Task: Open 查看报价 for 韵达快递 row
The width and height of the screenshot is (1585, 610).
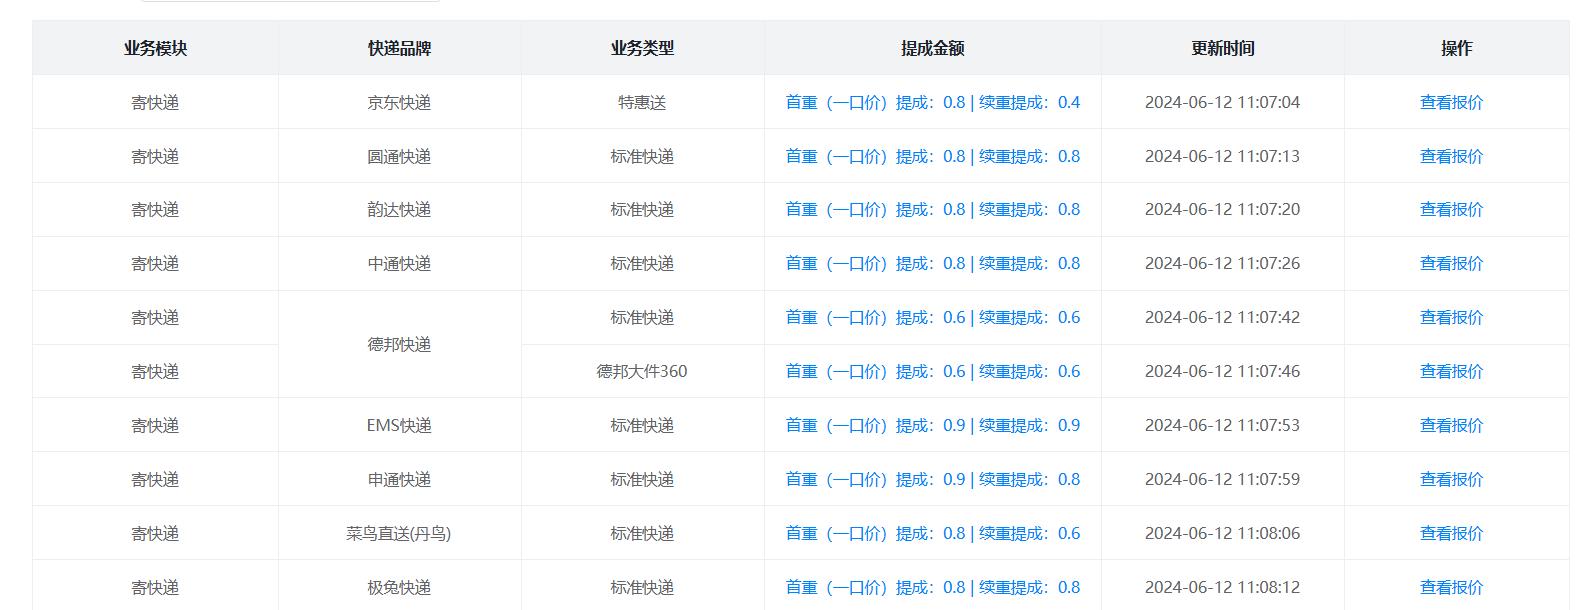Action: 1451,209
